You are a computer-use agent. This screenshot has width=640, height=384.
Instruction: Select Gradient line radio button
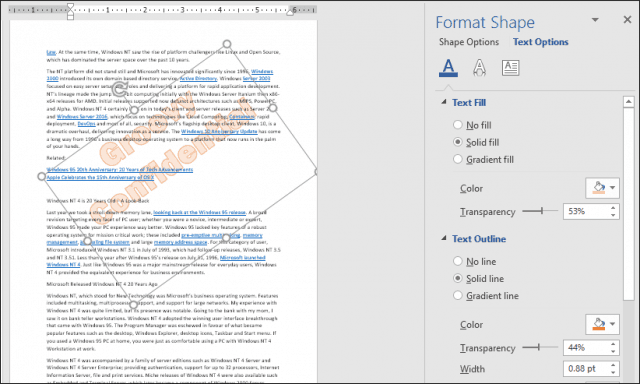[458, 295]
